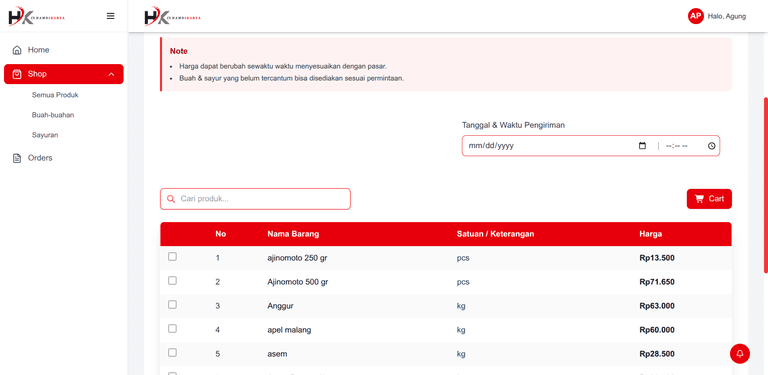Click the price Rp63.000
Image resolution: width=768 pixels, height=375 pixels.
(657, 306)
